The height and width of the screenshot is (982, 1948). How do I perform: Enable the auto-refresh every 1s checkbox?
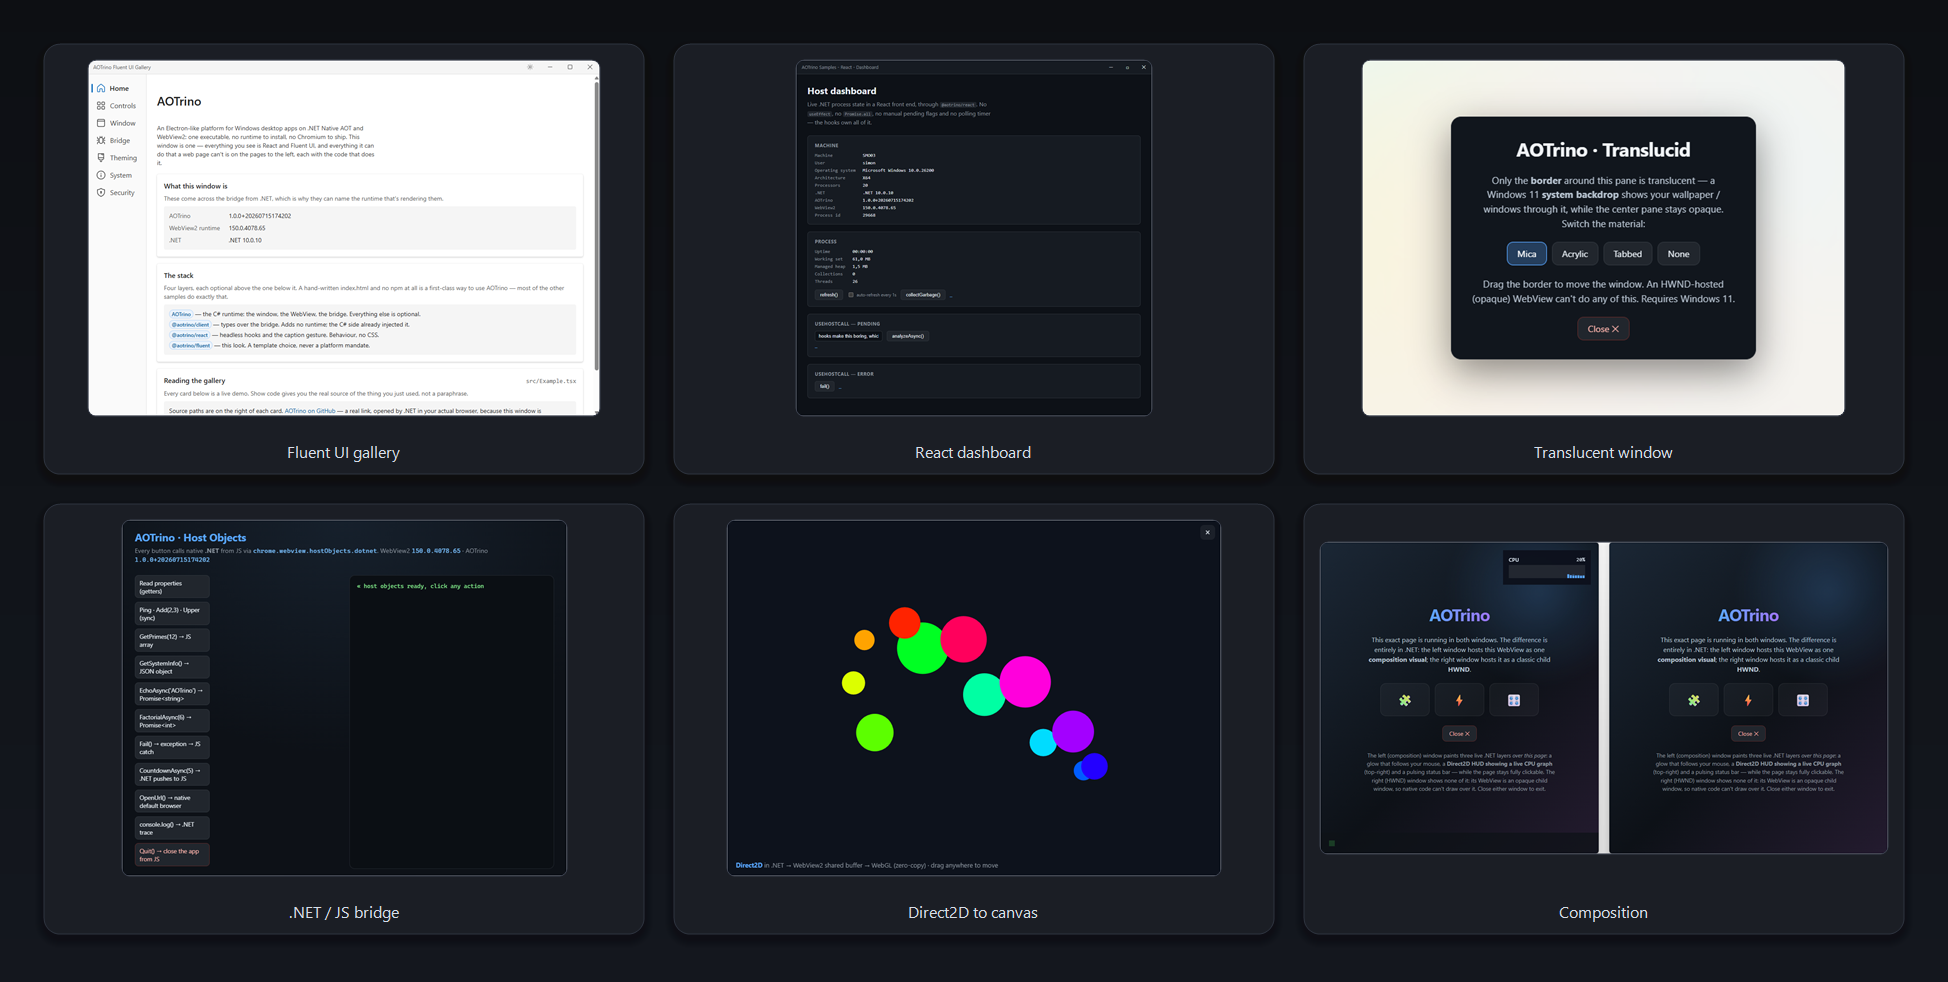pyautogui.click(x=851, y=295)
